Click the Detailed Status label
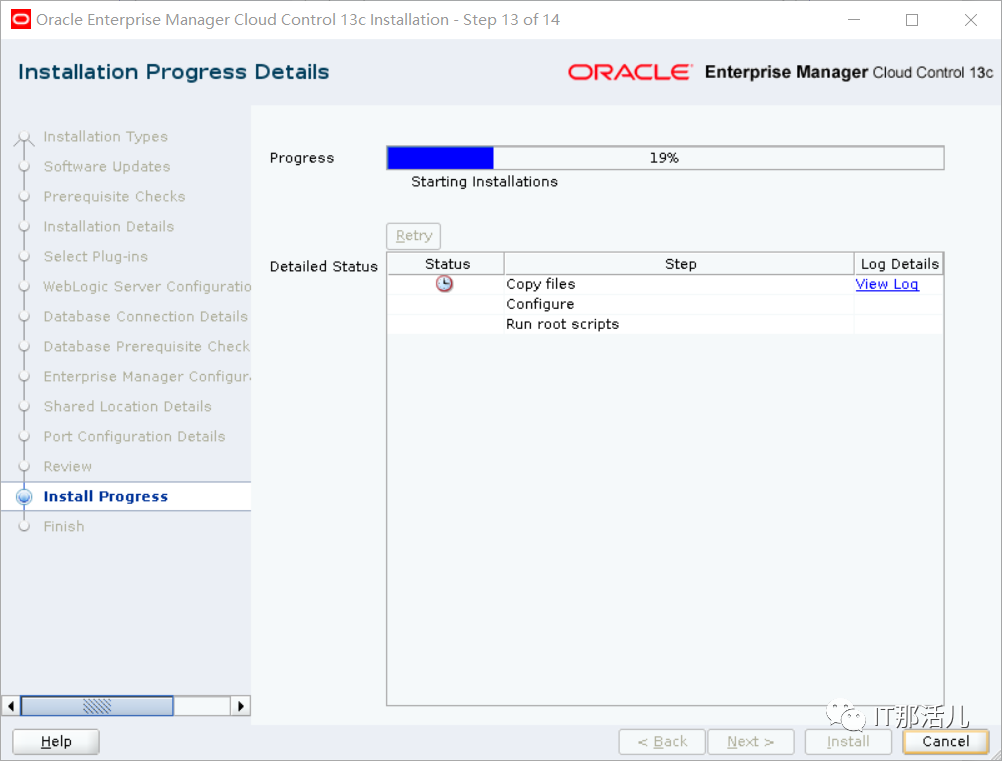Screen dimensions: 1002x761 323,266
